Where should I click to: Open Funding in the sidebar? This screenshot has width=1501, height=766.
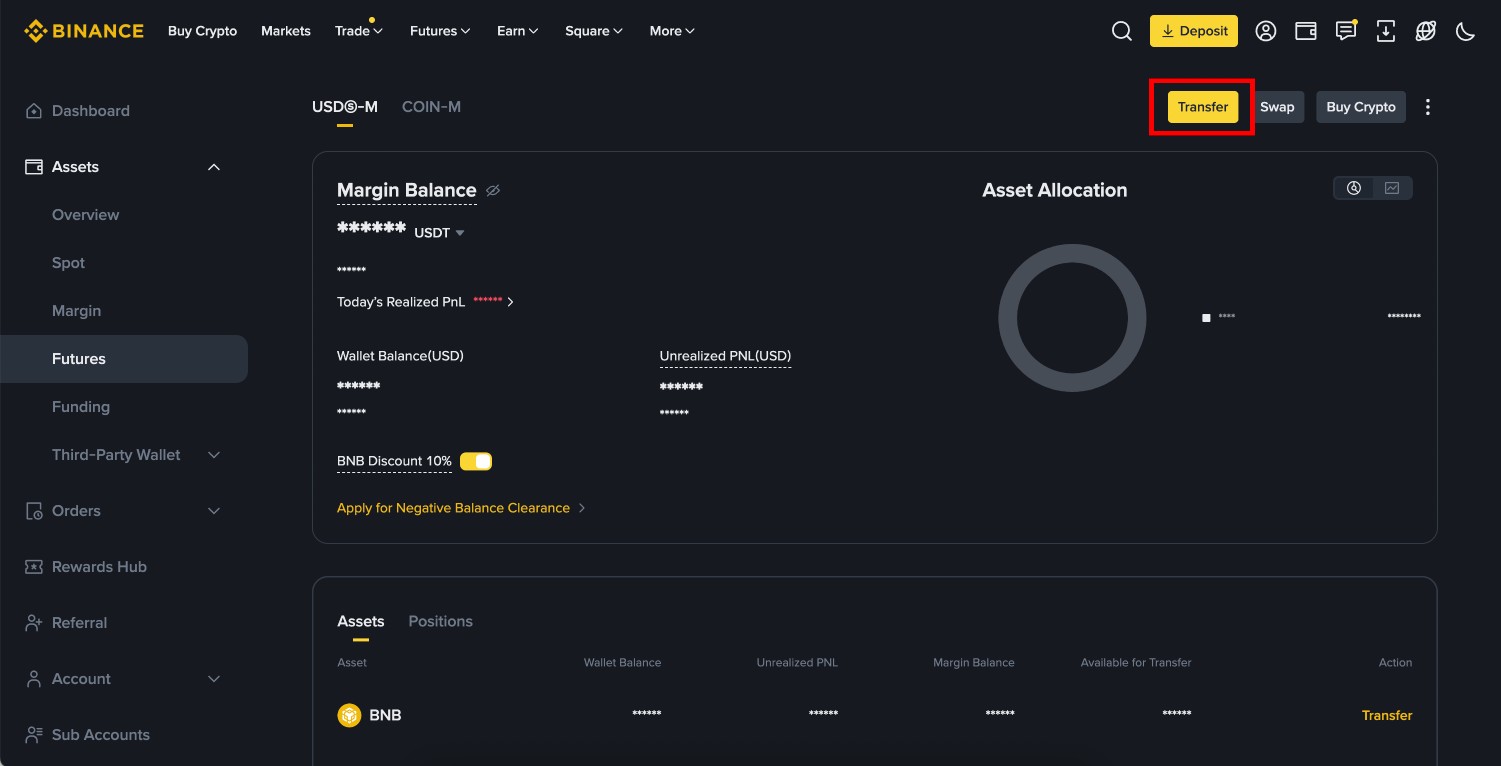pyautogui.click(x=81, y=407)
